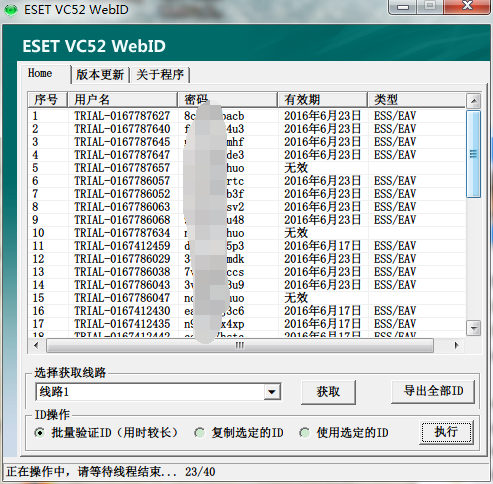Switch to the Home tab
Image resolution: width=493 pixels, height=484 pixels.
[x=45, y=73]
